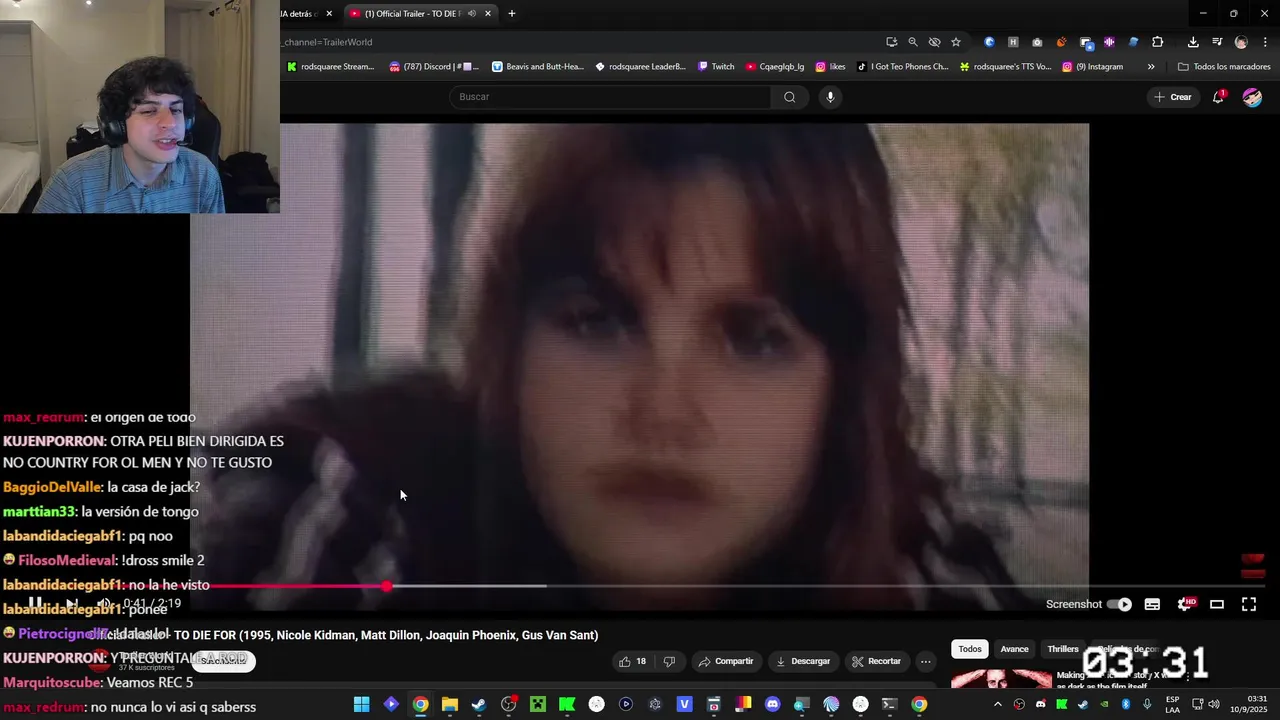Click the Crear button
Viewport: 1280px width, 720px height.
[x=1172, y=97]
